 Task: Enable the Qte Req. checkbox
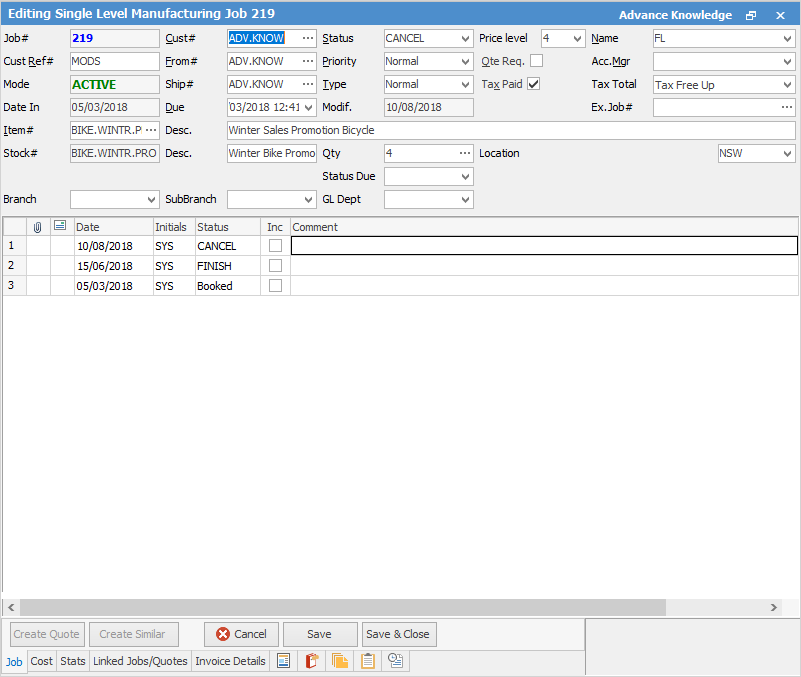pyautogui.click(x=536, y=61)
